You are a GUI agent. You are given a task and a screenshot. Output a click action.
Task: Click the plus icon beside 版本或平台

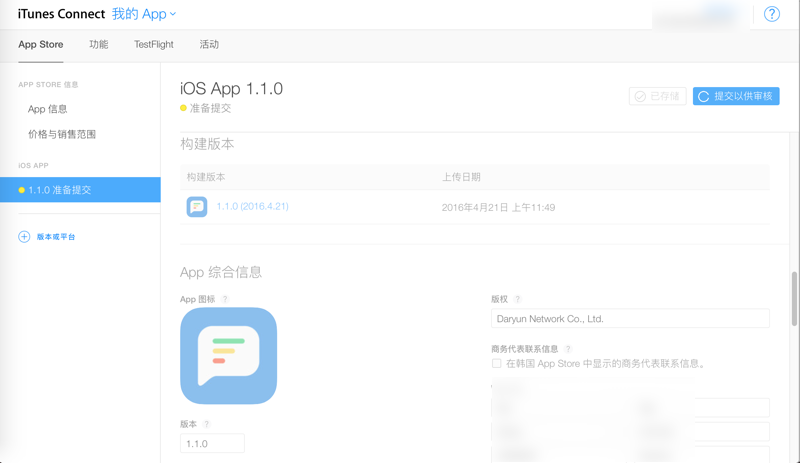click(24, 237)
